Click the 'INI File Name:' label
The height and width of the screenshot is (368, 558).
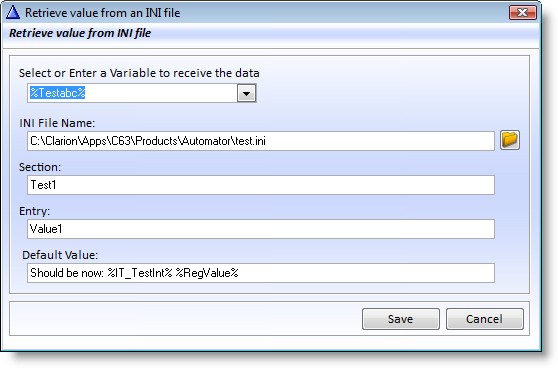click(x=57, y=123)
